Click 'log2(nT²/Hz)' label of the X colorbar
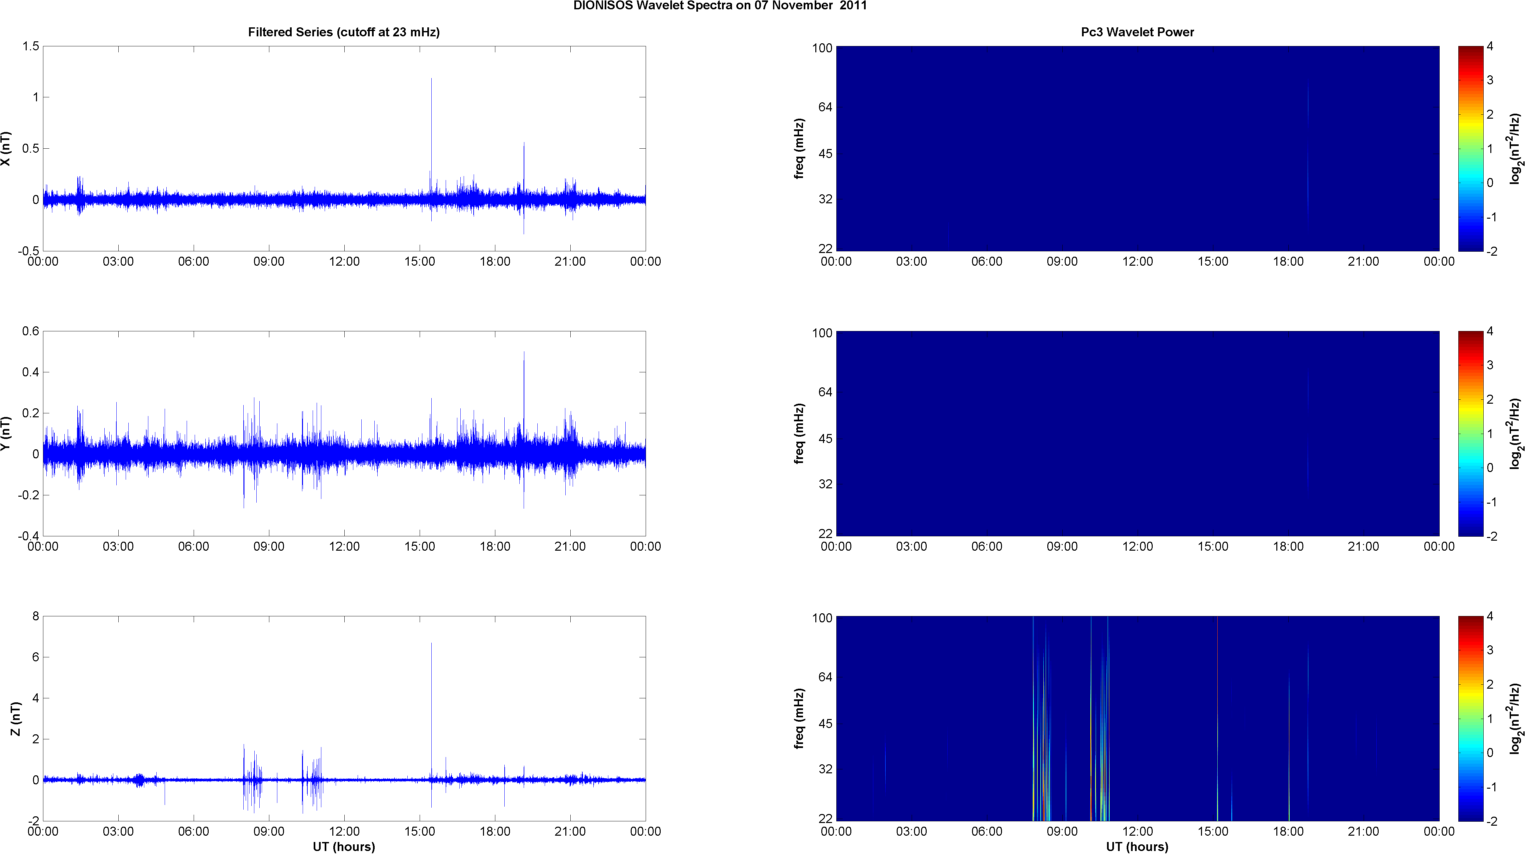Viewport: 1525px width, 854px height. click(x=1516, y=149)
